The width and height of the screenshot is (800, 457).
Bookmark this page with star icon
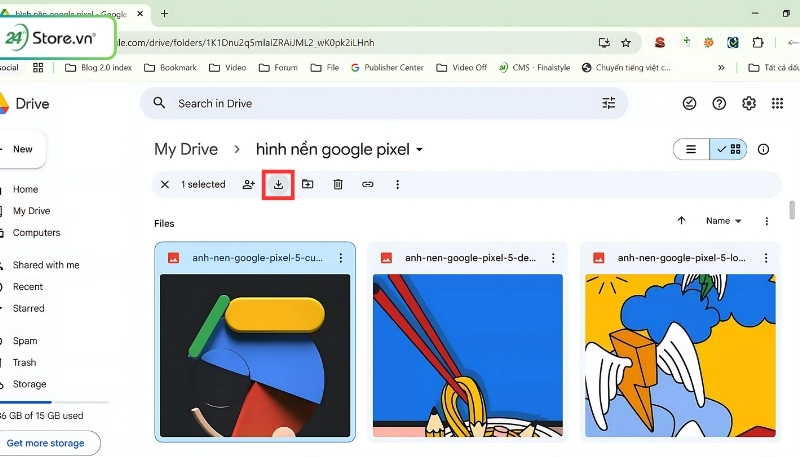[626, 43]
